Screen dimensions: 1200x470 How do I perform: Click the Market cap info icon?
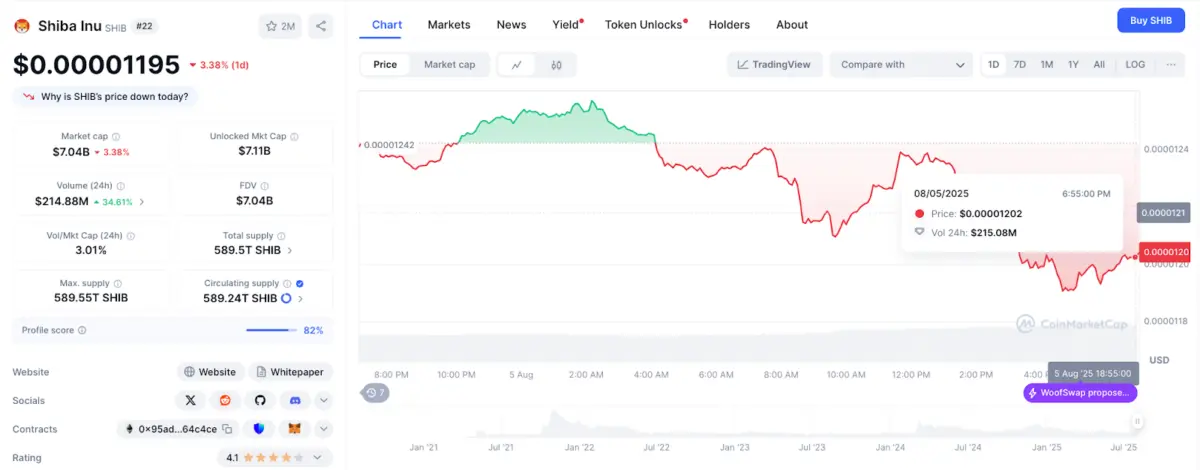click(116, 136)
